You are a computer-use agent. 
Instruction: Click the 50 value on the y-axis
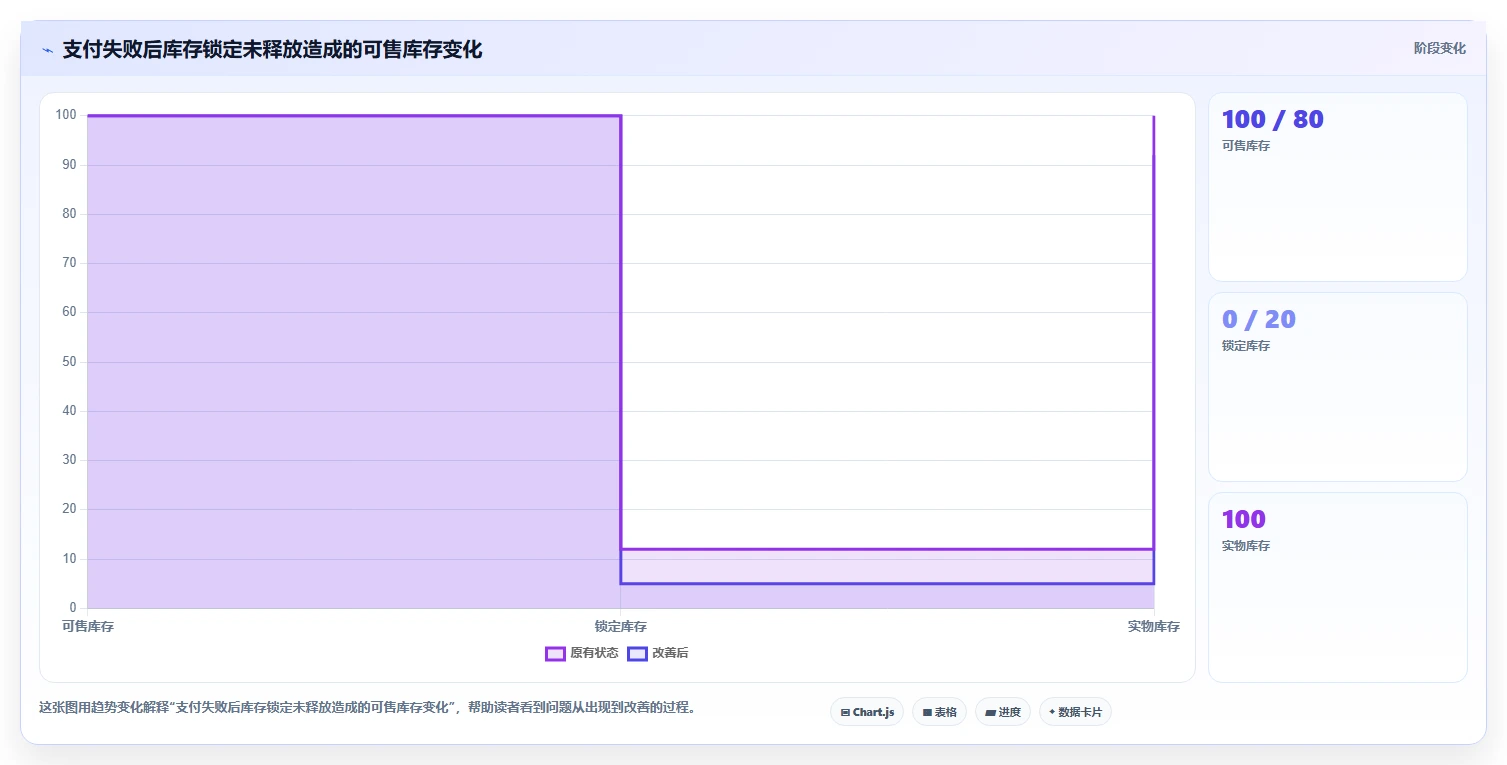click(69, 361)
